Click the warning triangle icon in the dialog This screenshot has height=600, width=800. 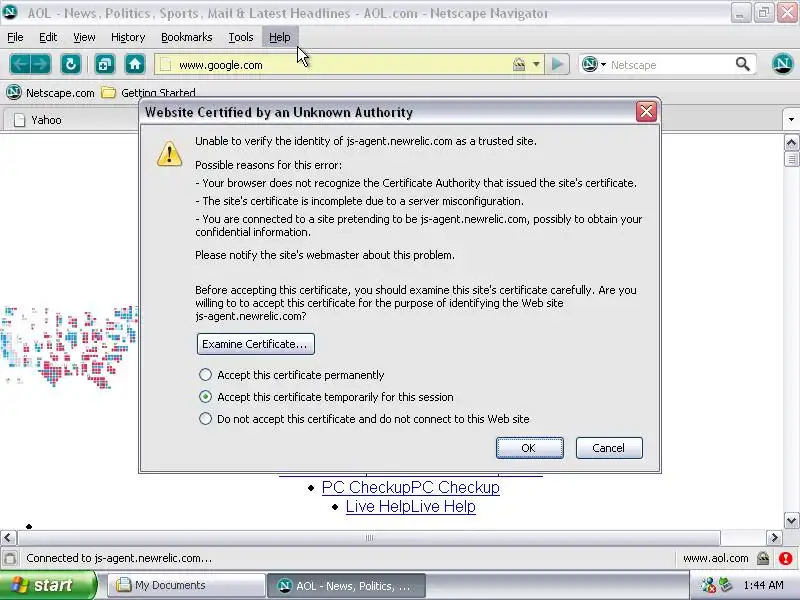pos(169,153)
